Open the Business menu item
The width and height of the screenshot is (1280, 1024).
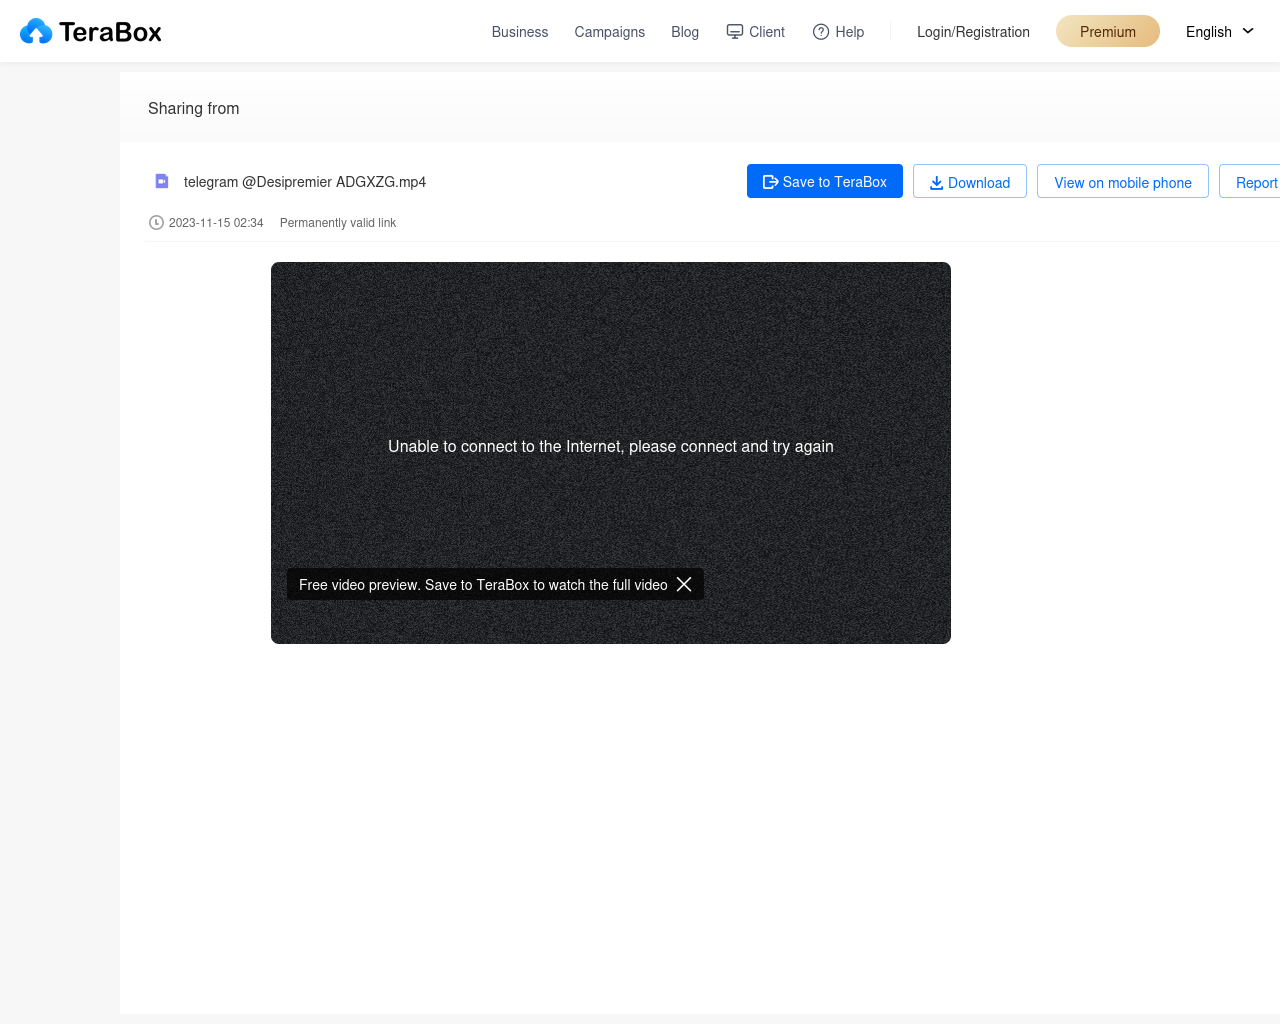point(520,32)
